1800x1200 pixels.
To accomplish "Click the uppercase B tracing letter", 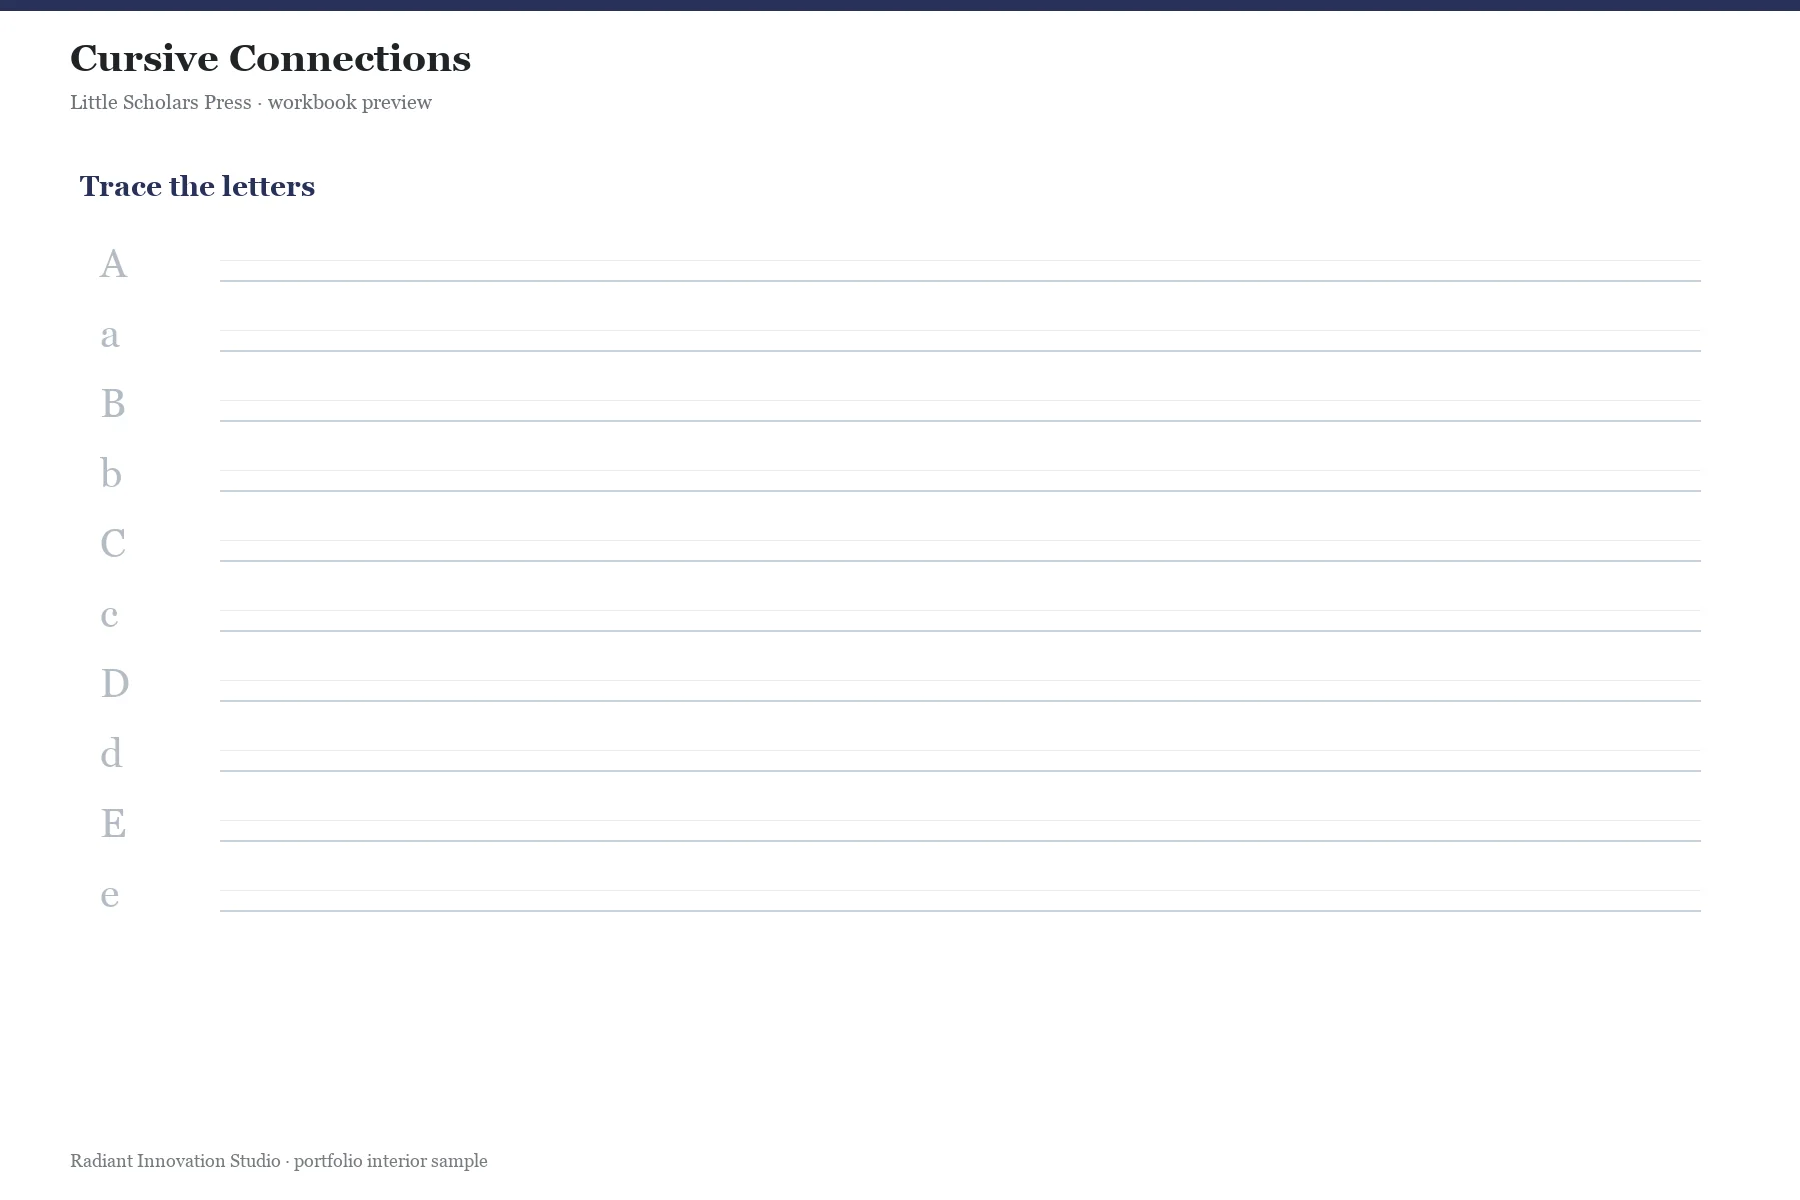I will [113, 404].
